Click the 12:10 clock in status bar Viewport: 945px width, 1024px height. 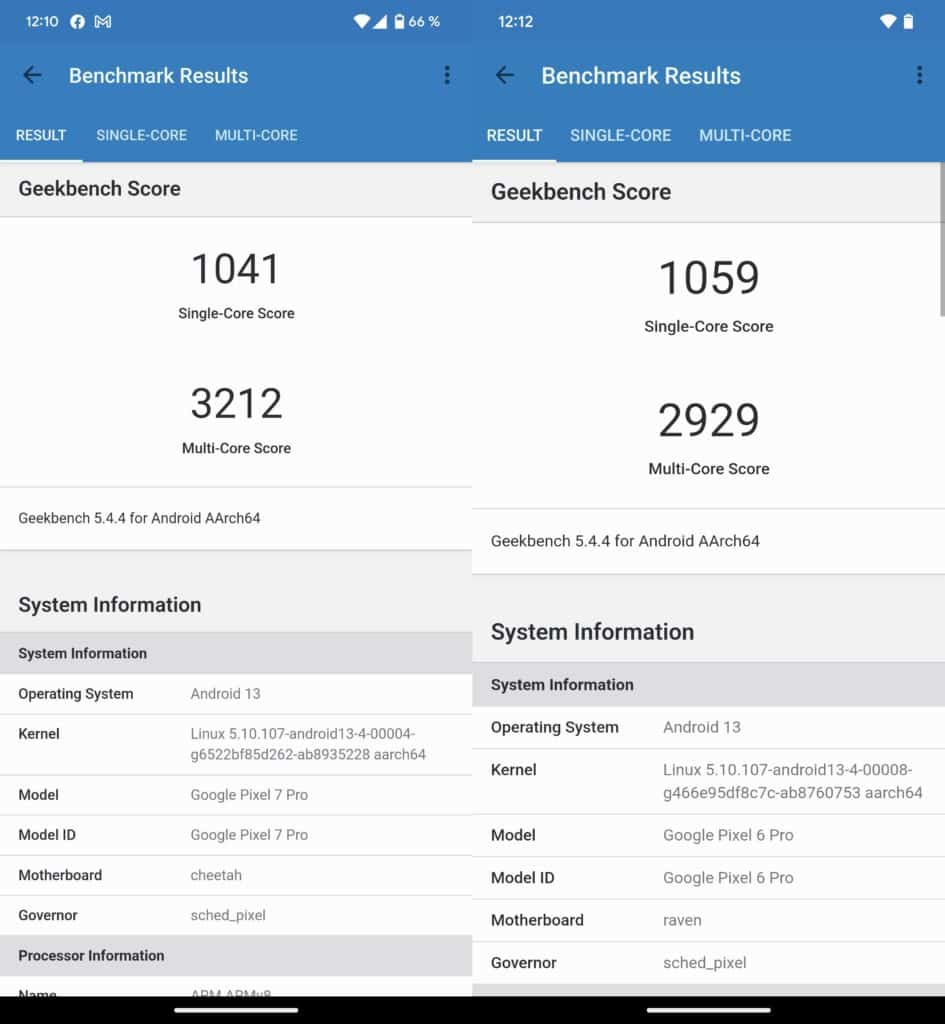pos(42,22)
